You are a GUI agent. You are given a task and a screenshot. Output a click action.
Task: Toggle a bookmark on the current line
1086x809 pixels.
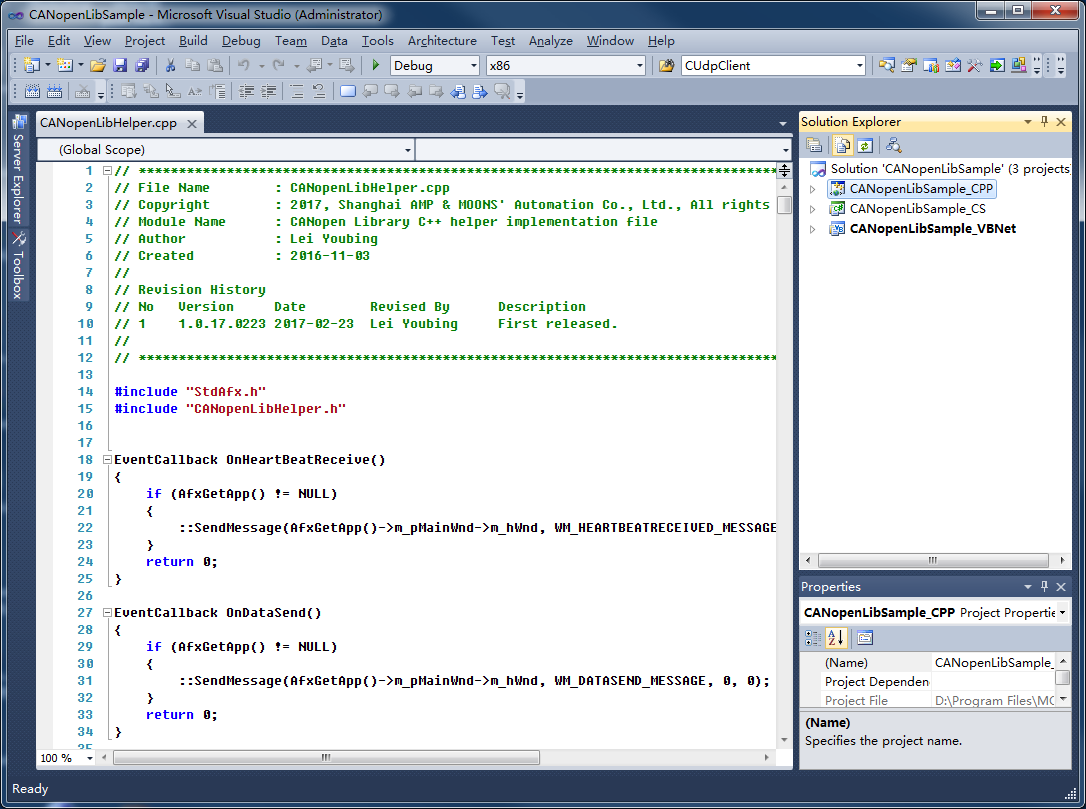click(348, 91)
